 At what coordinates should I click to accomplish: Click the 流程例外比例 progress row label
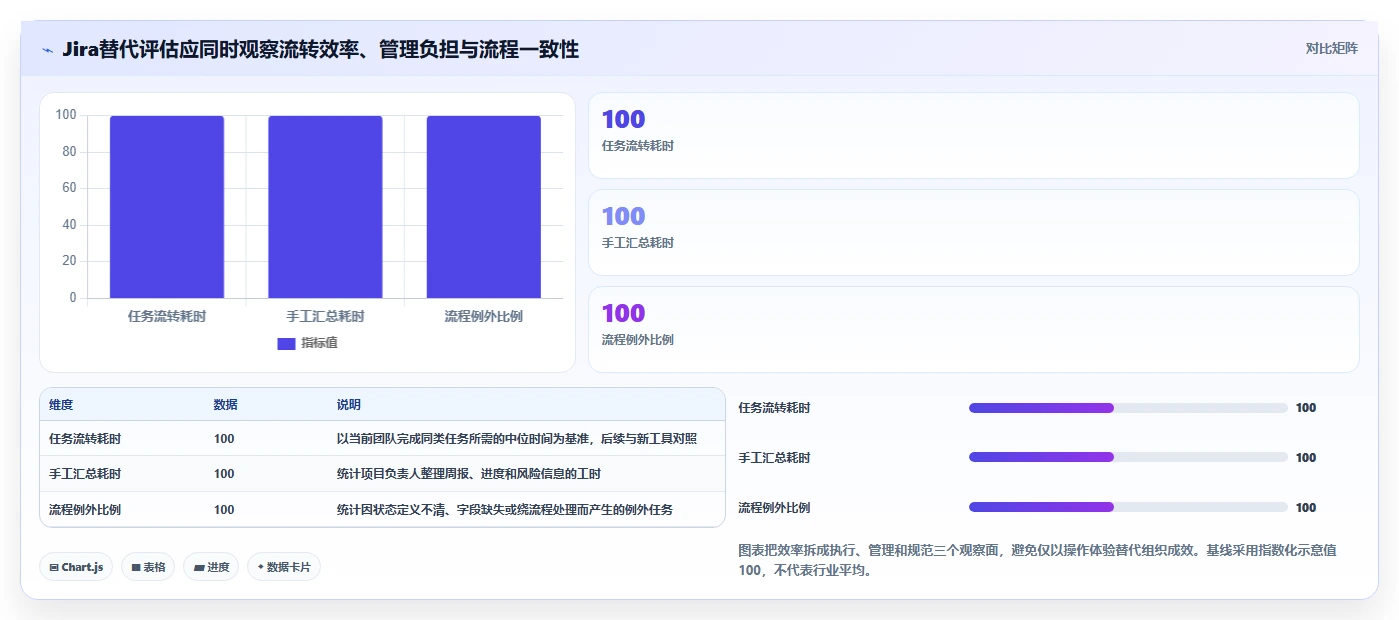tap(774, 508)
